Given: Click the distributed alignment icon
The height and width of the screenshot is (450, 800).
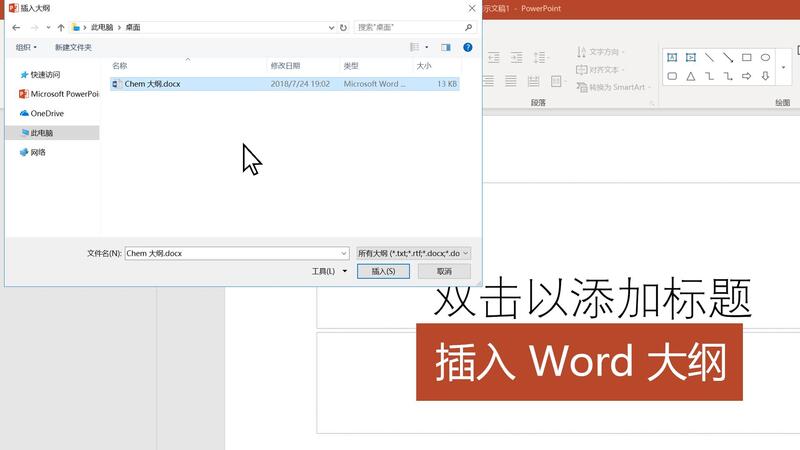Looking at the screenshot, I should click(x=534, y=81).
